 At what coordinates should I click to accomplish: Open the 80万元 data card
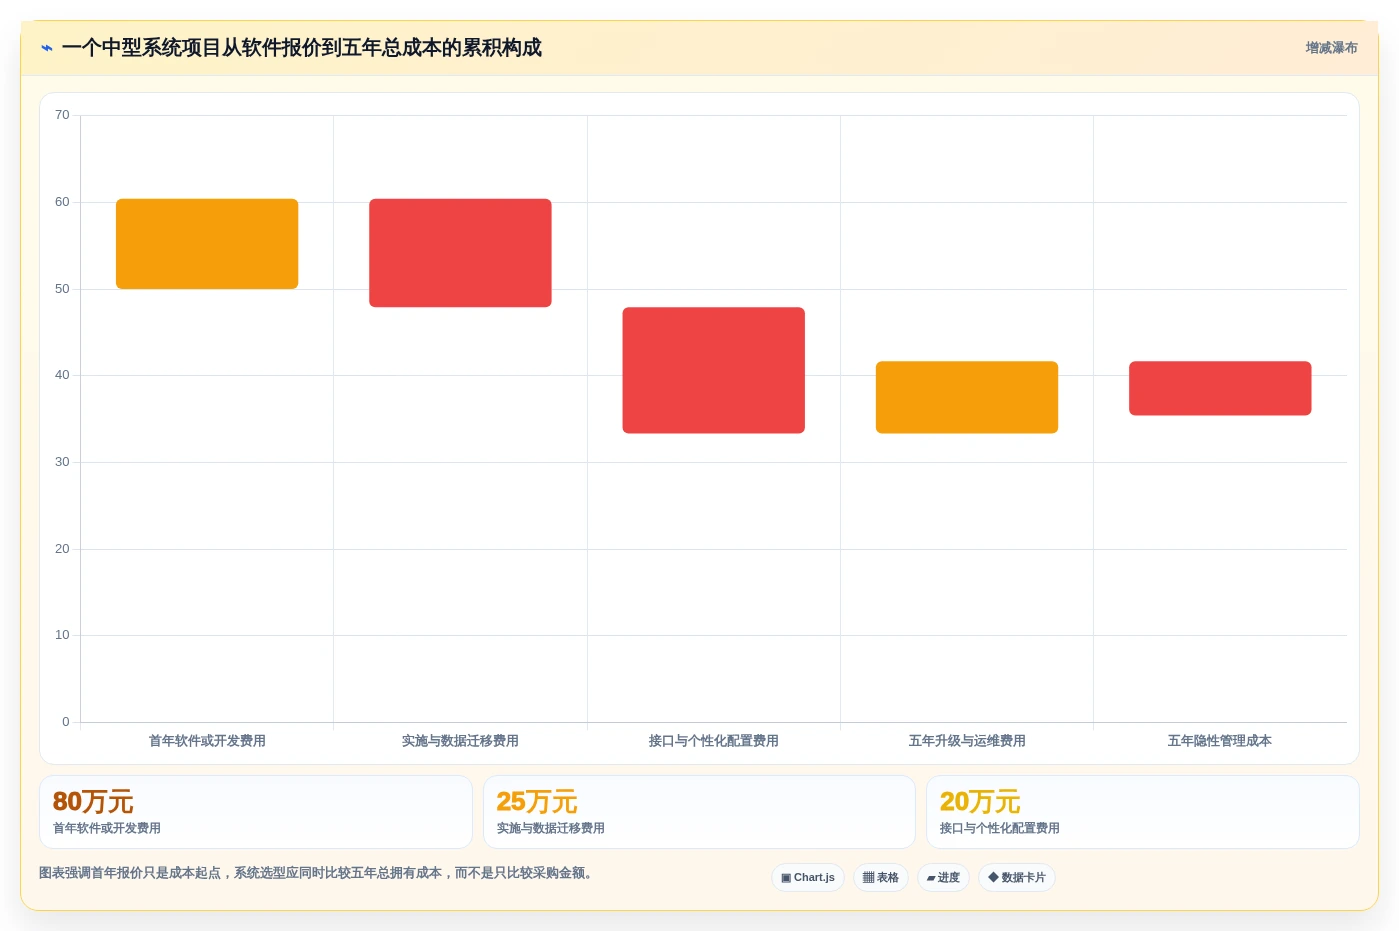tap(256, 812)
